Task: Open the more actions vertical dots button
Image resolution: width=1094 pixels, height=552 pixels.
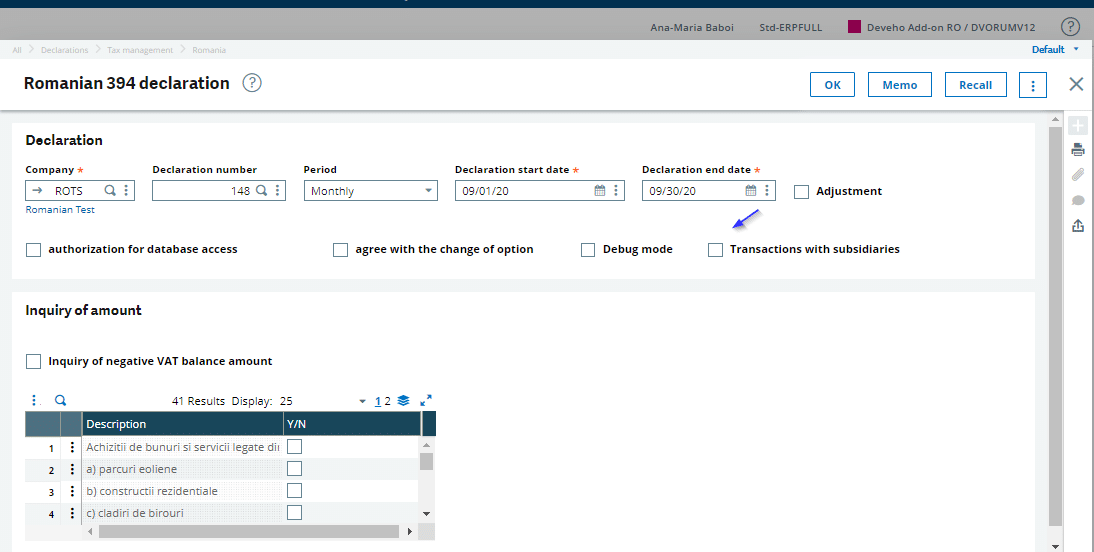Action: pos(1033,85)
